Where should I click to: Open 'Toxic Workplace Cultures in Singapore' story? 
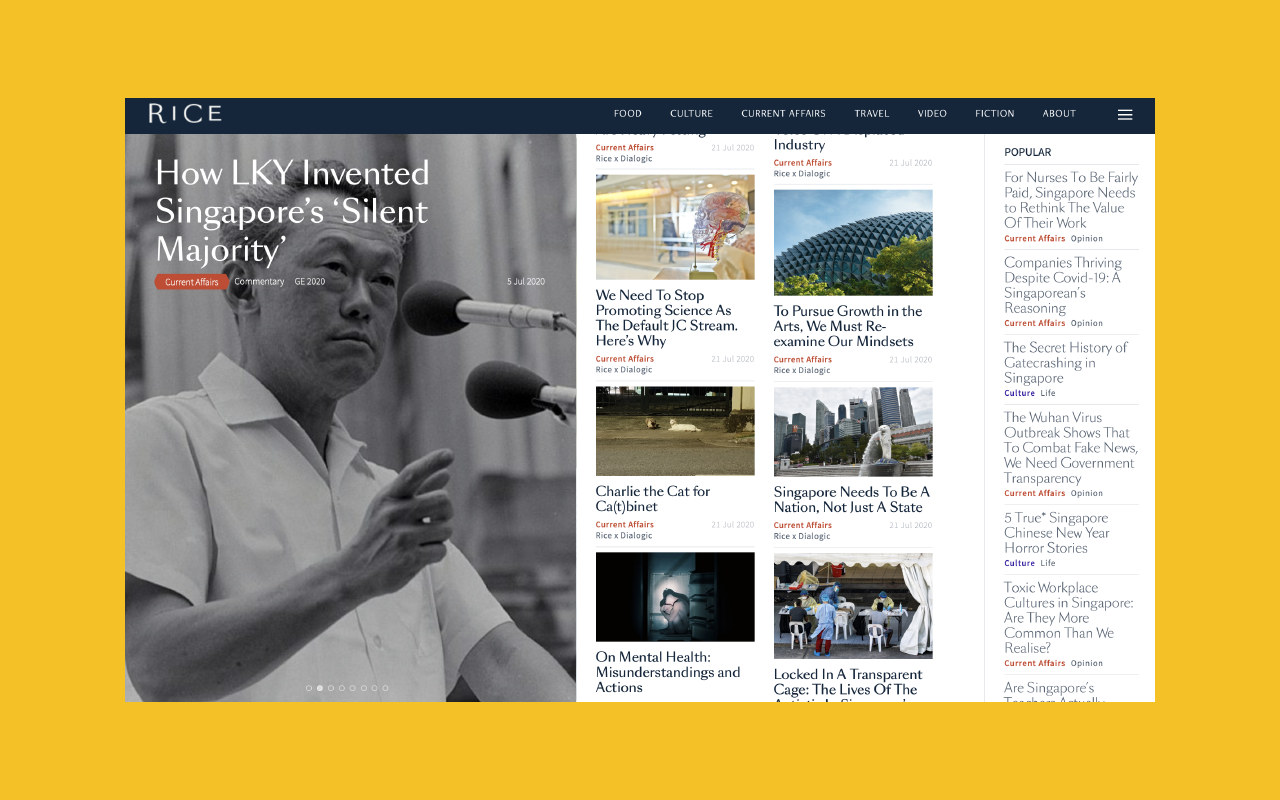[x=1069, y=617]
